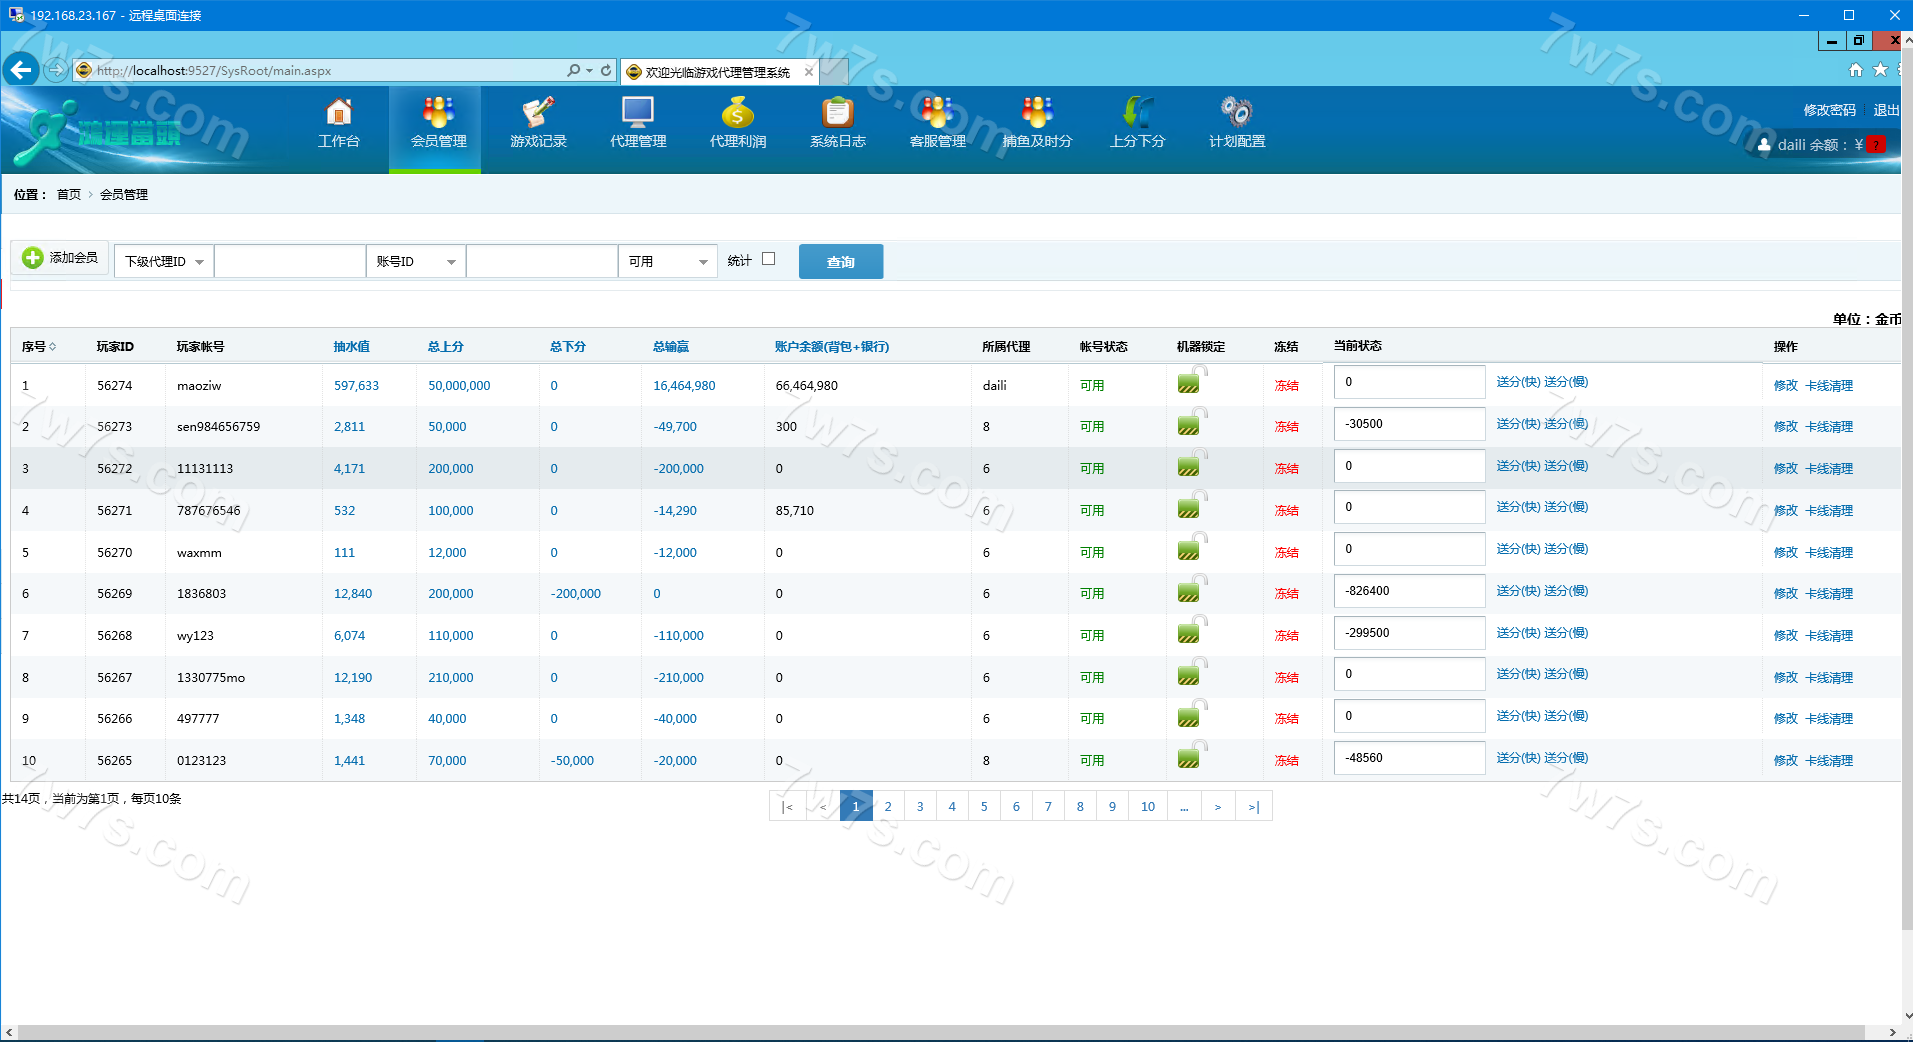The width and height of the screenshot is (1913, 1042).
Task: Open the 工作台 home icon
Action: [339, 112]
